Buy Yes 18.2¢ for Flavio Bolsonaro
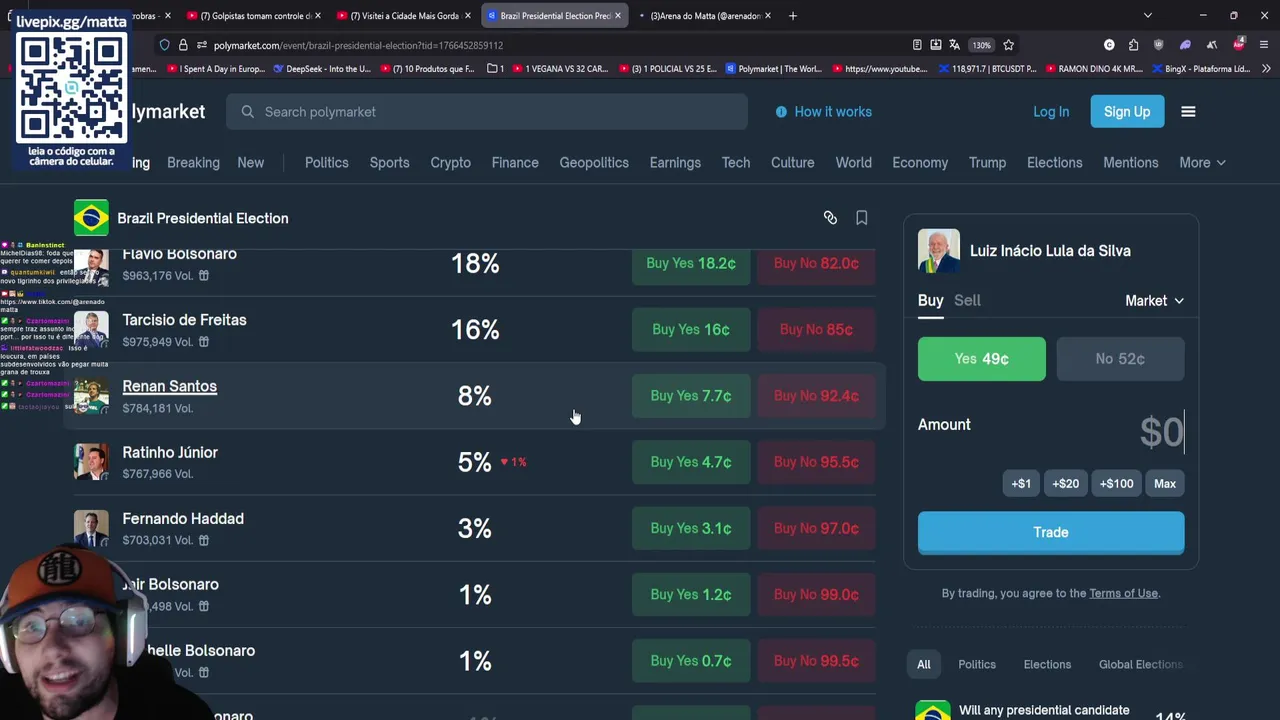 [691, 263]
